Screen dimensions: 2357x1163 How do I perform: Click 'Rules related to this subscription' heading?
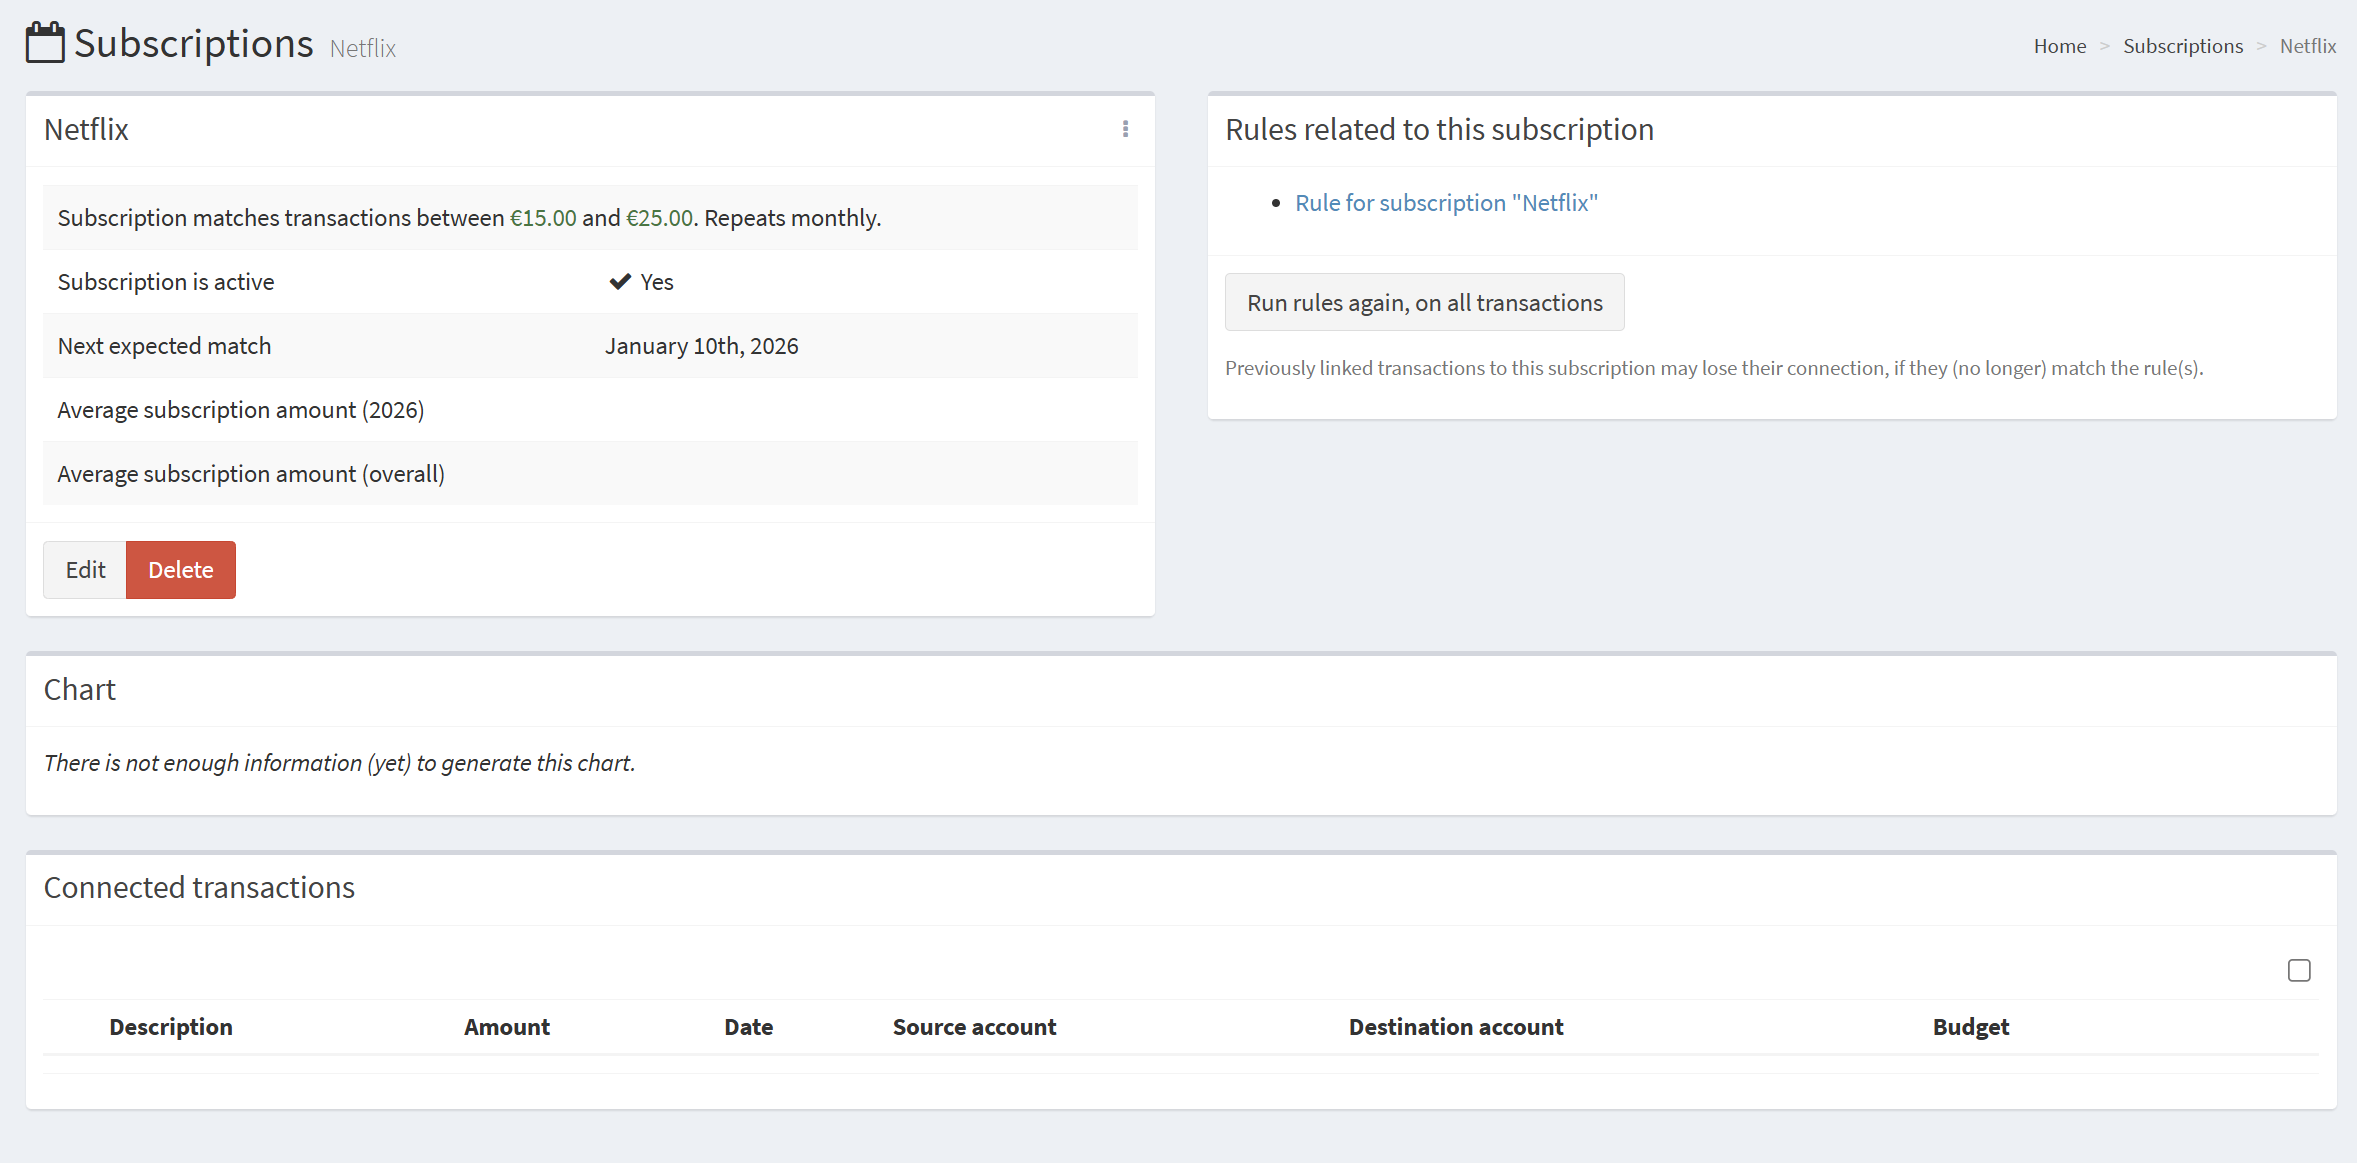1439,130
